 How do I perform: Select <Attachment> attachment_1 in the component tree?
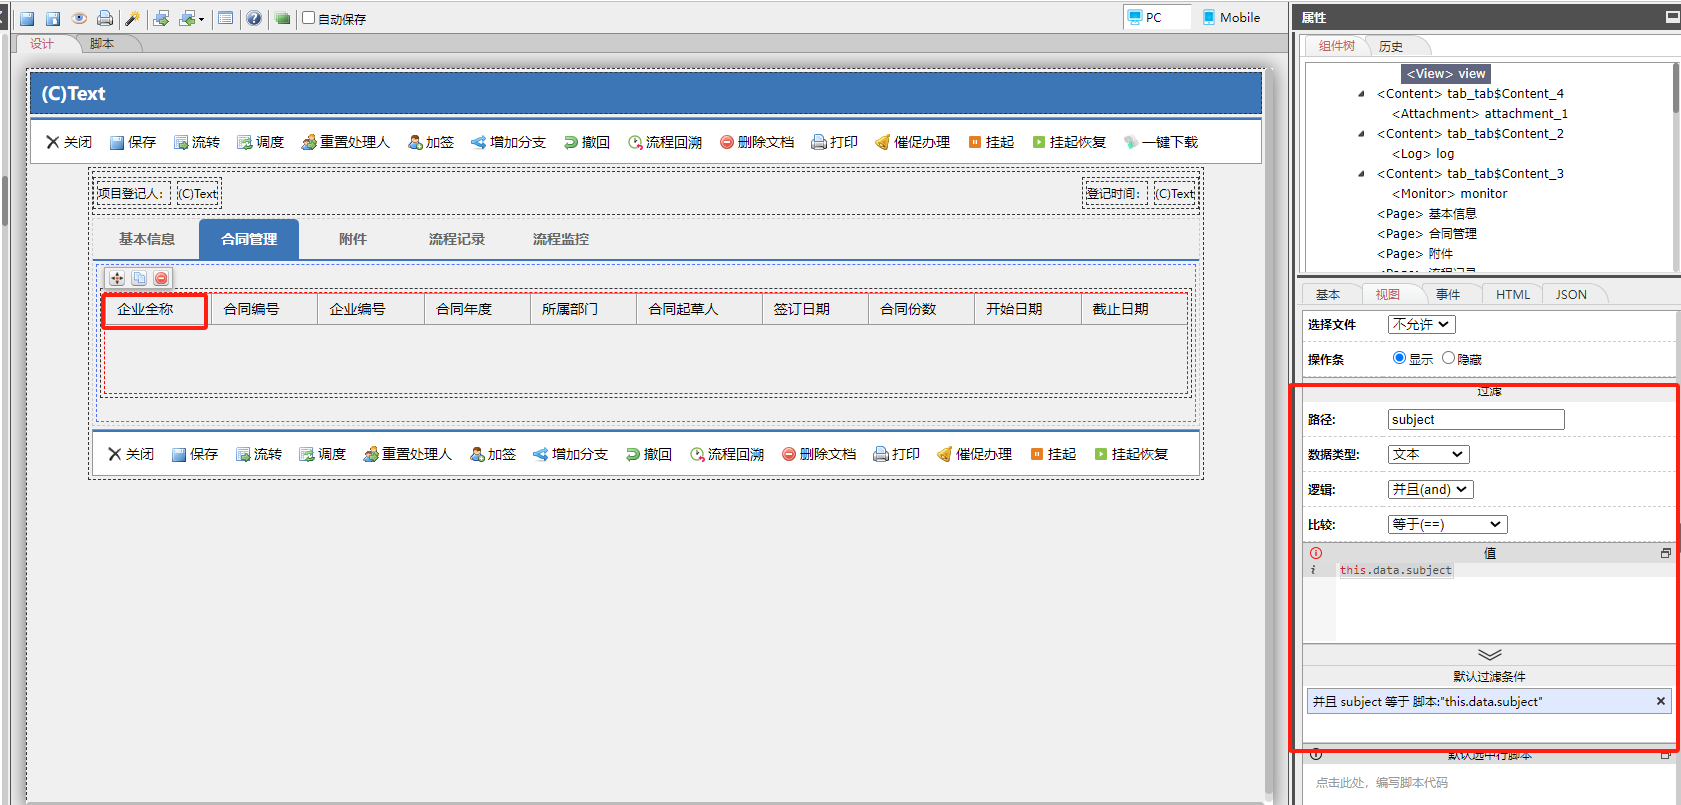point(1480,114)
